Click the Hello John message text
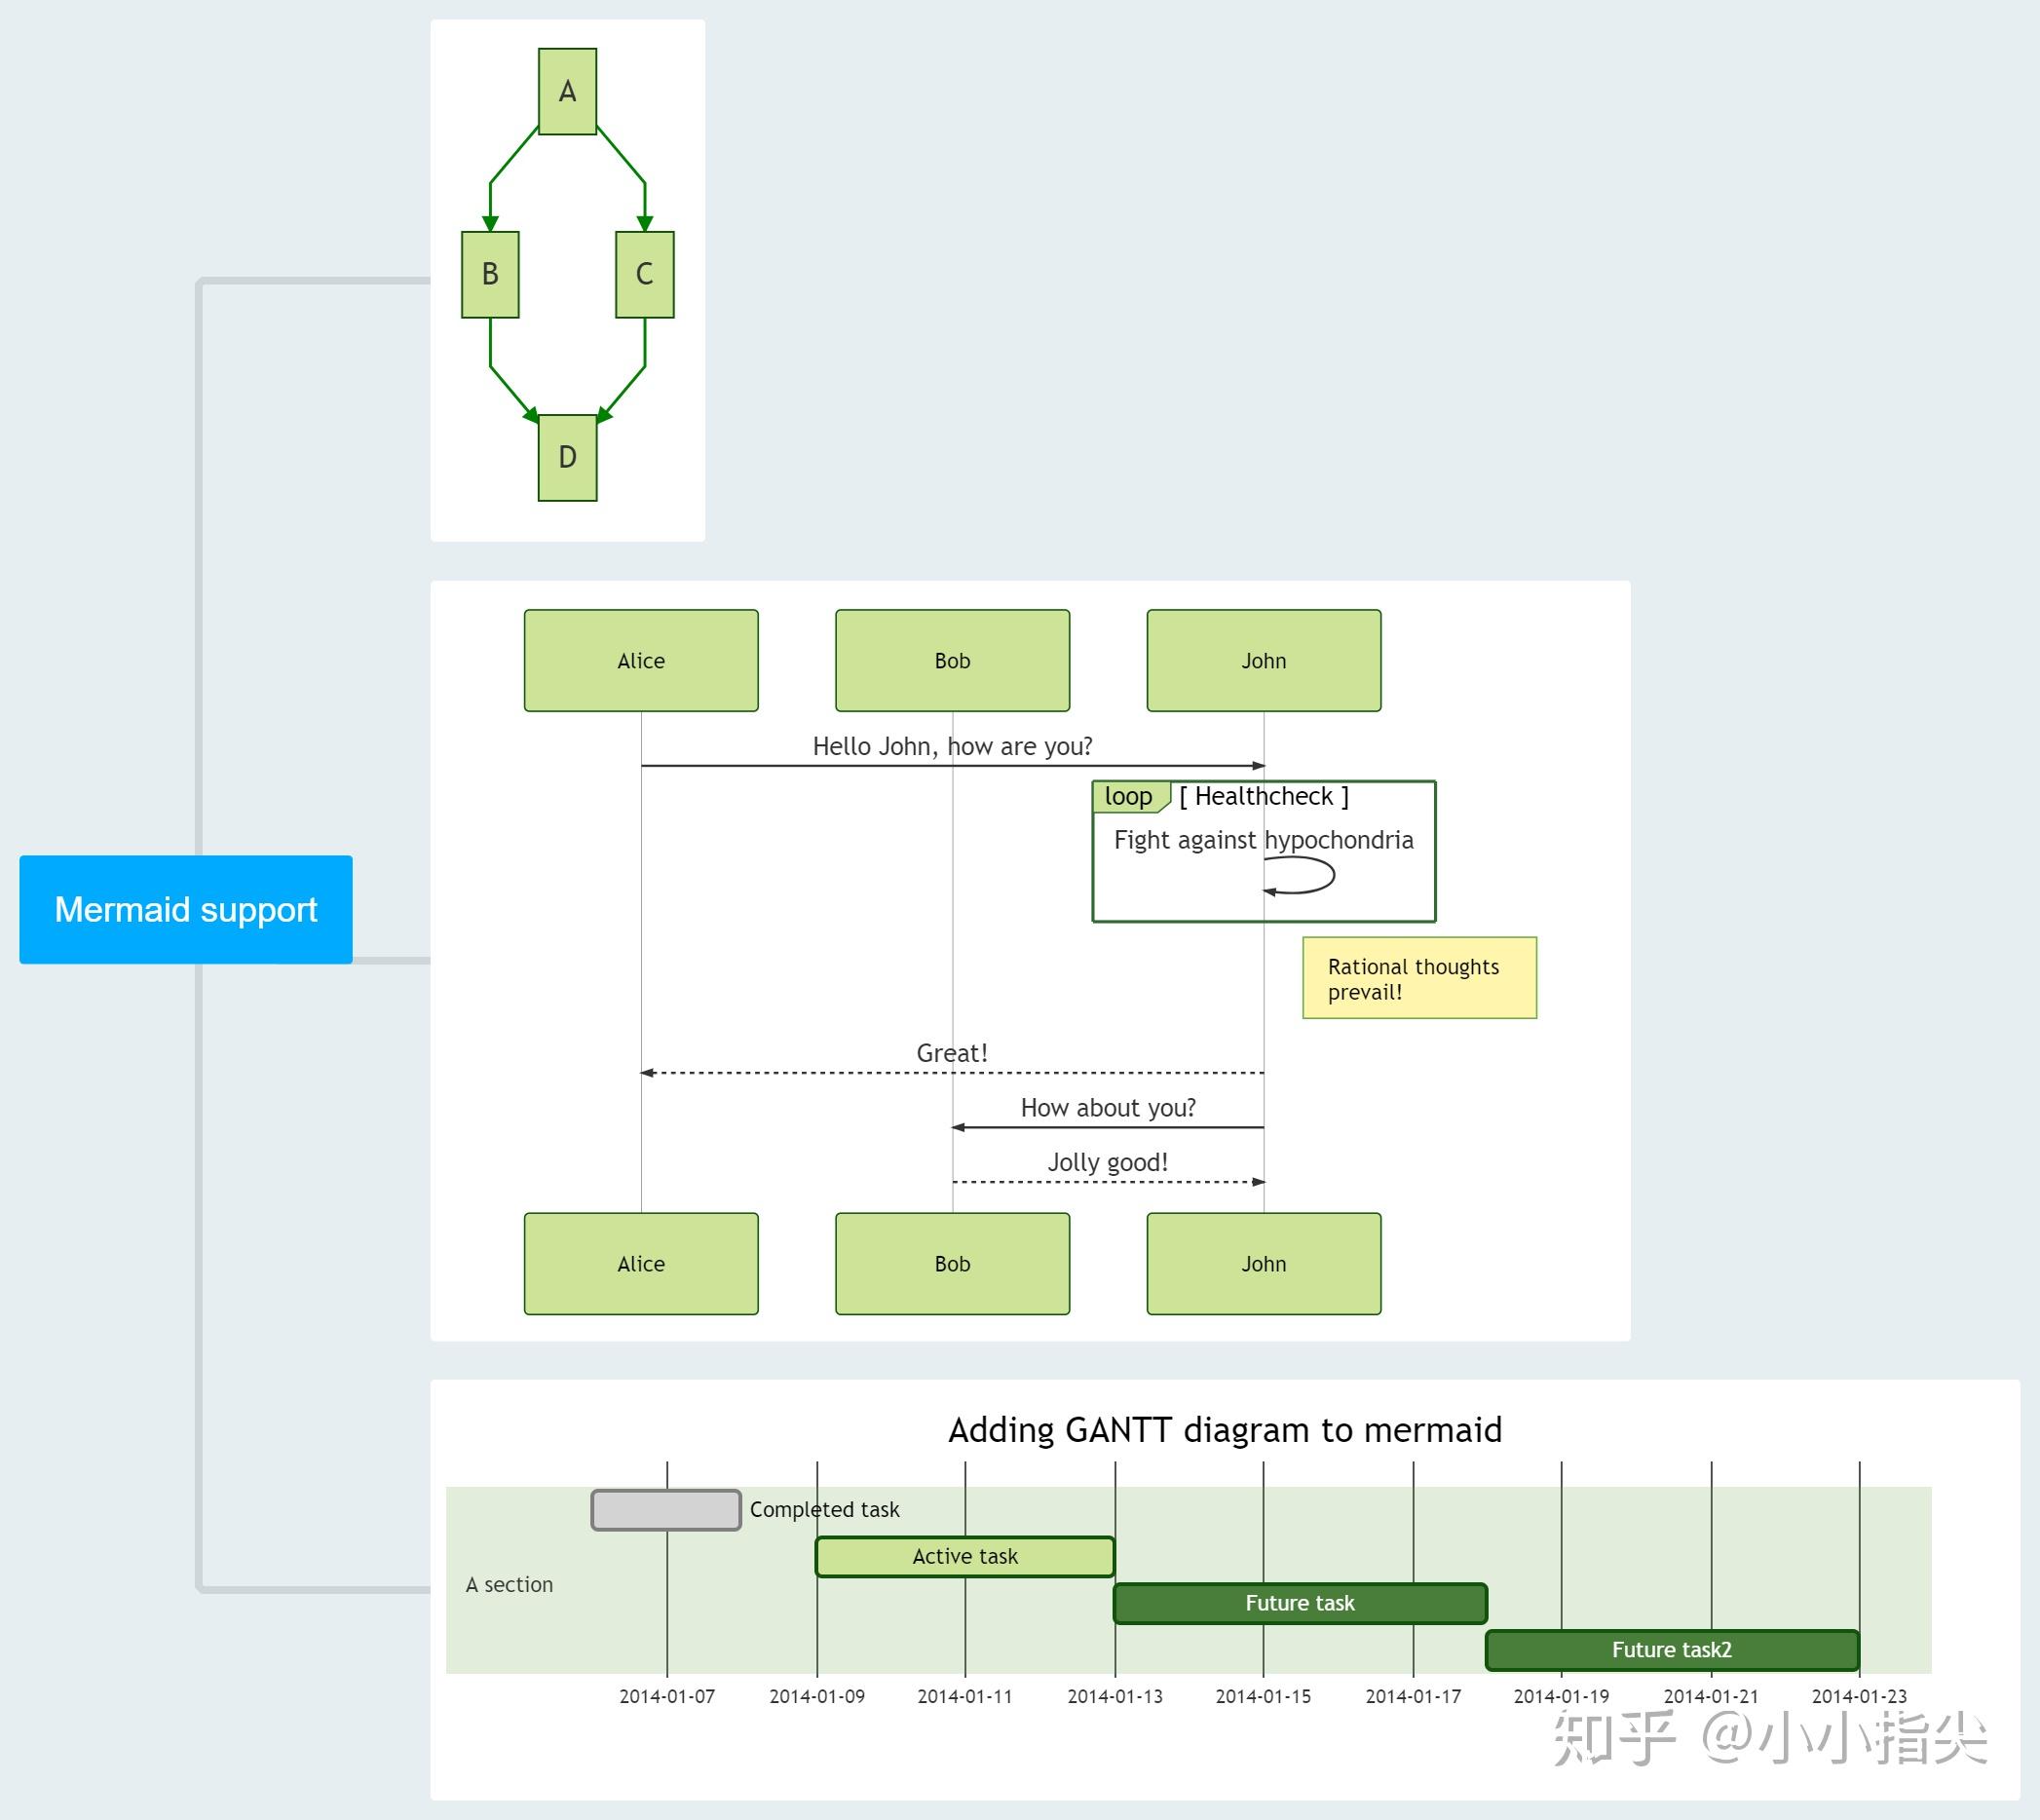Viewport: 2040px width, 1820px height. (952, 746)
